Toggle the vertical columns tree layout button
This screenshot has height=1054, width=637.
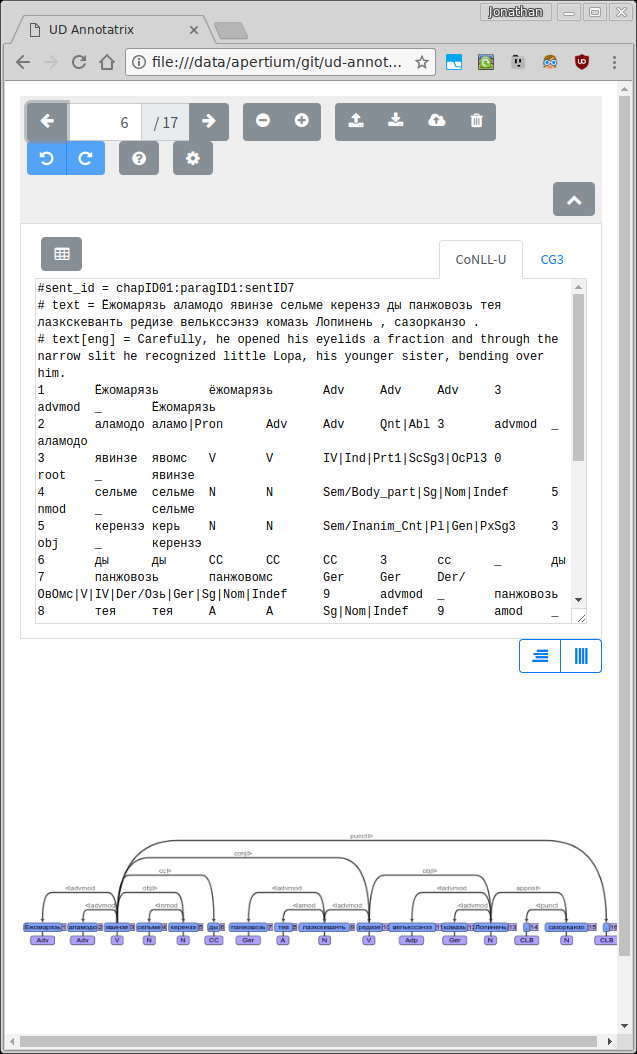point(581,656)
